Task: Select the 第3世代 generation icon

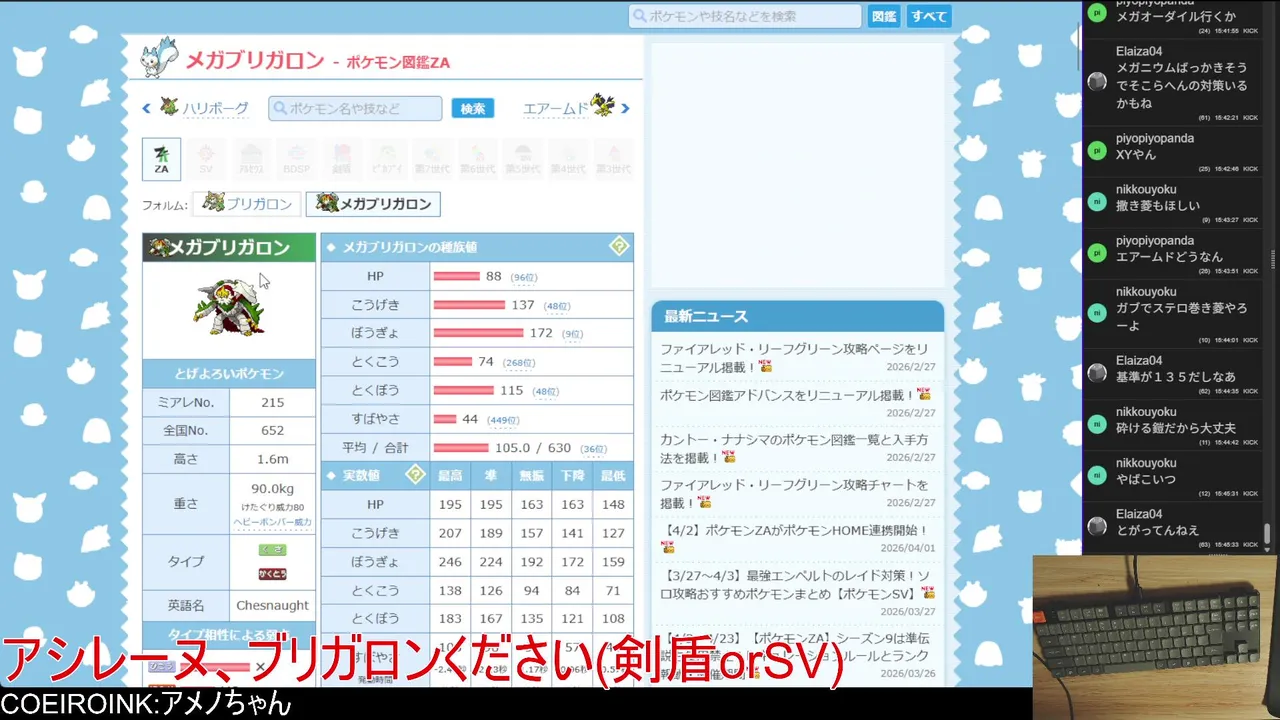Action: [x=613, y=159]
